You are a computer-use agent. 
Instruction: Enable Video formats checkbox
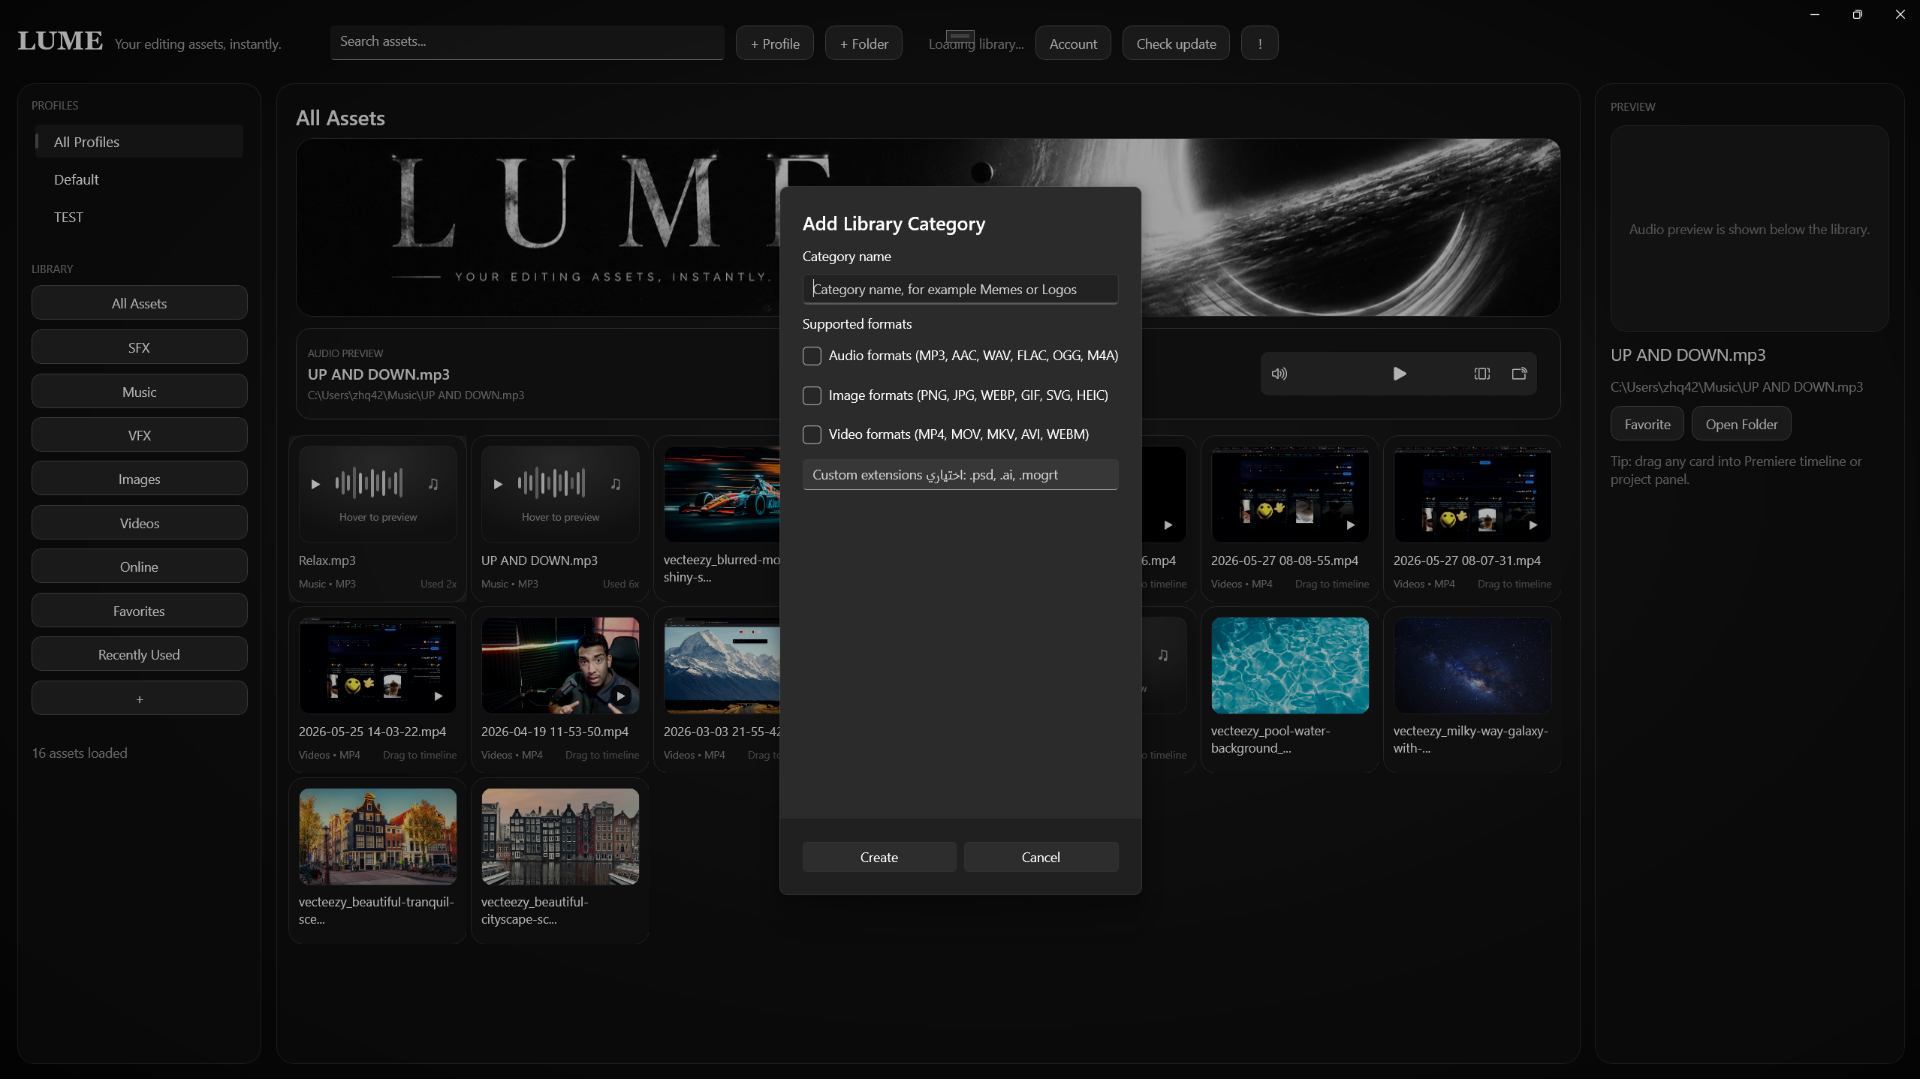point(812,435)
